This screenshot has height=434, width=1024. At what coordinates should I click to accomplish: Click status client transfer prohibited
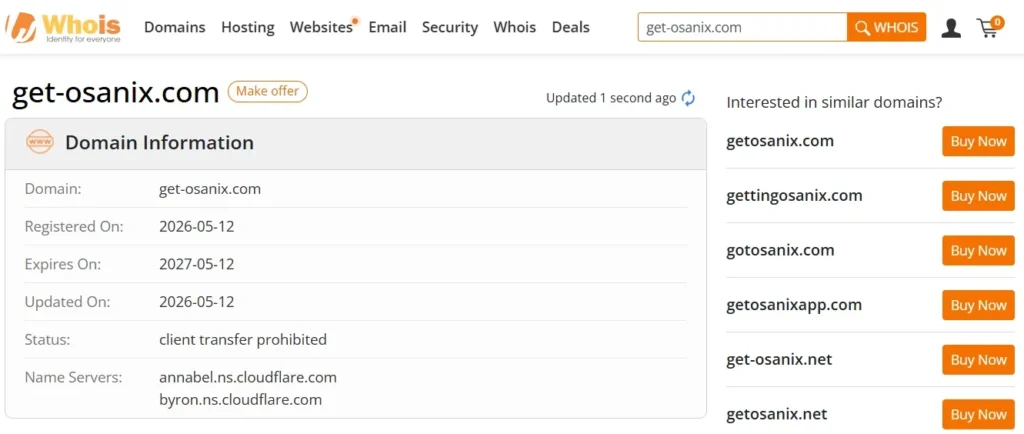point(243,339)
